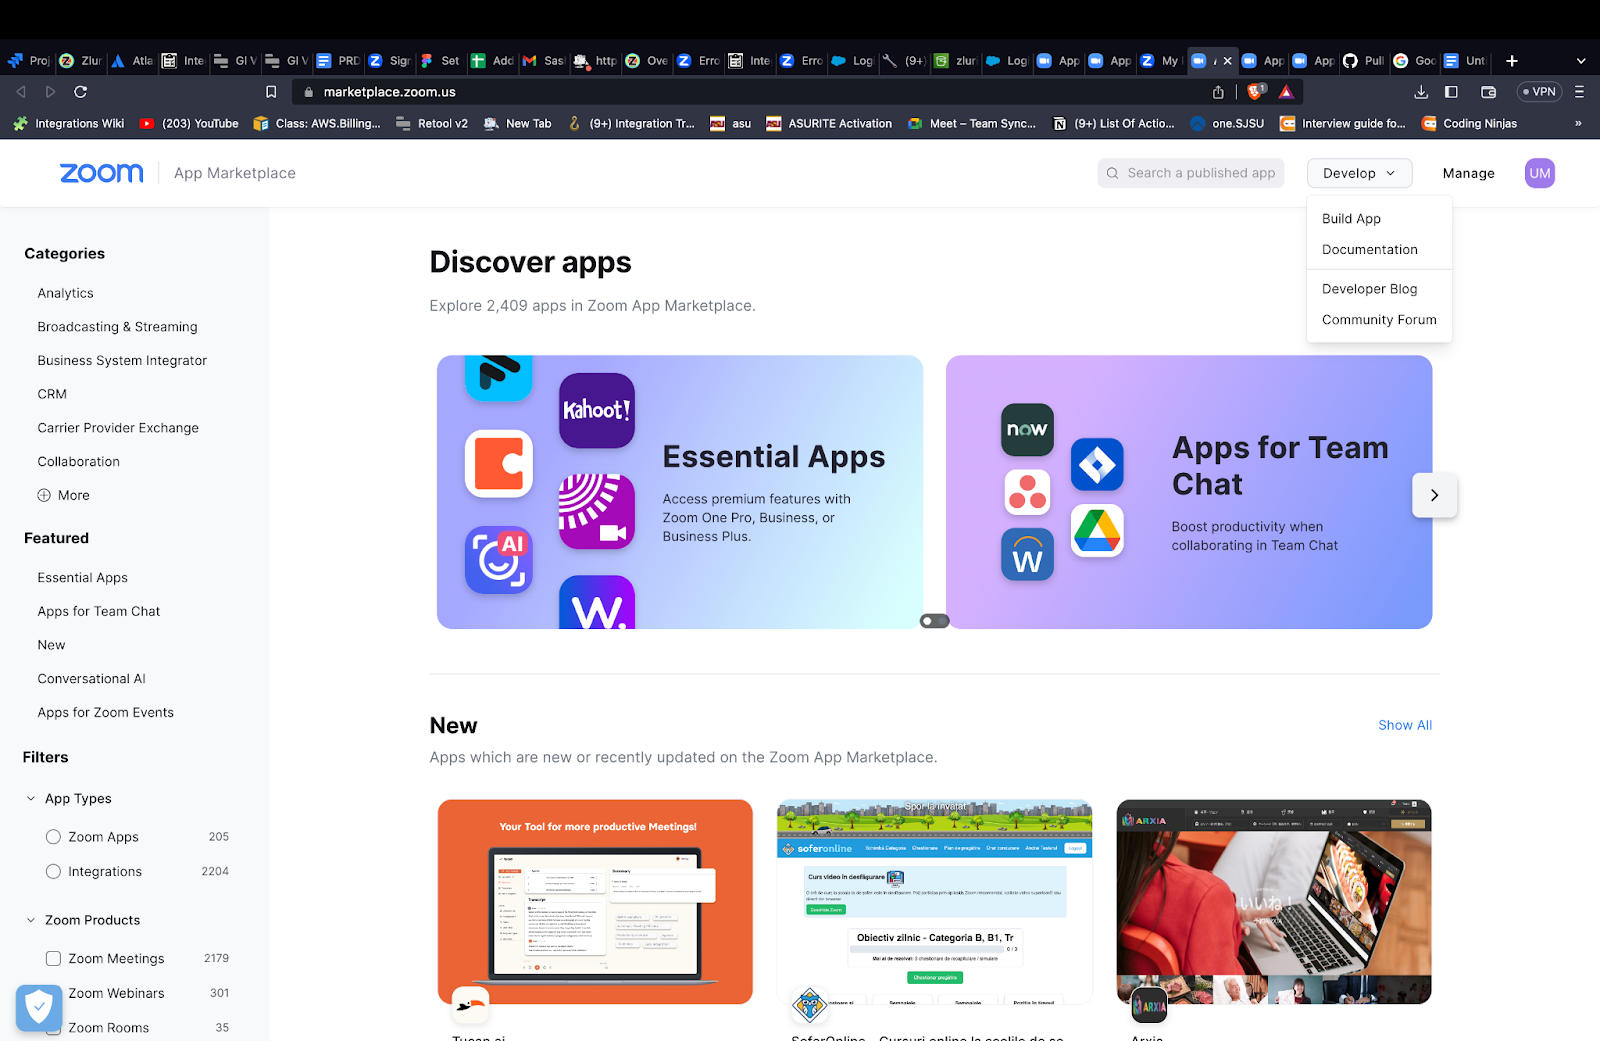Viewport: 1600px width, 1041px height.
Task: Click the share icon in address bar
Action: click(1218, 92)
